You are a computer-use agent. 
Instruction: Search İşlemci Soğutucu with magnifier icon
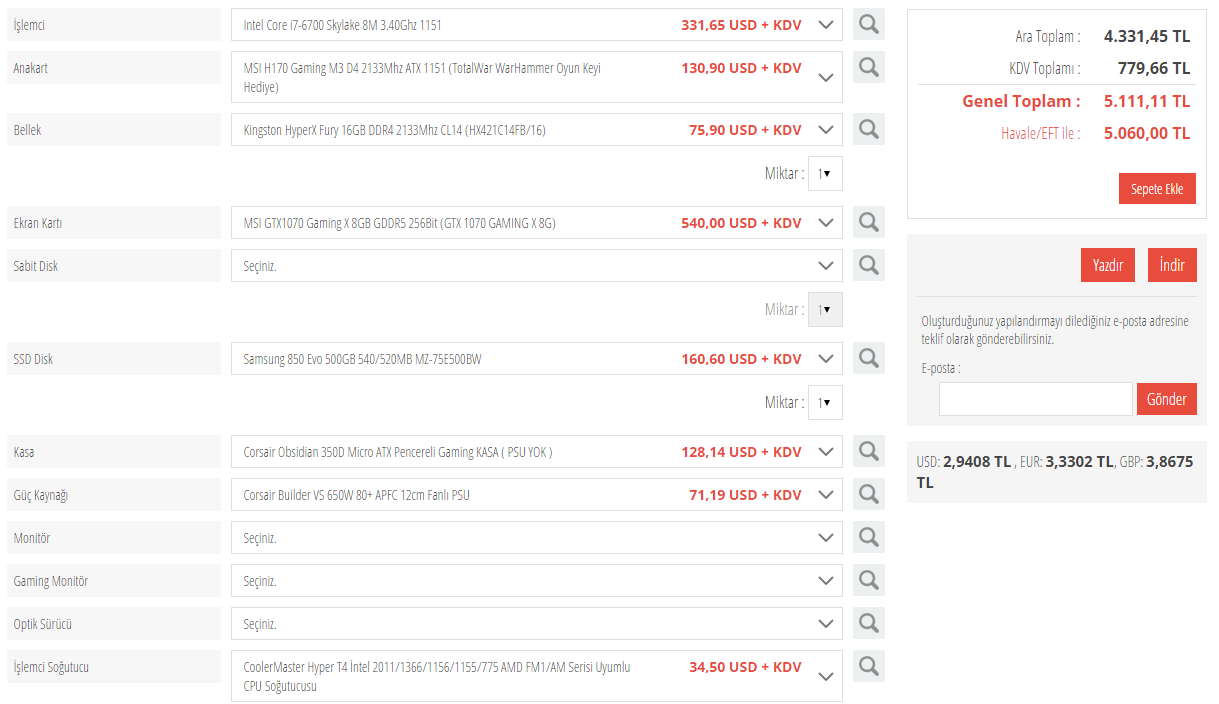[x=868, y=666]
